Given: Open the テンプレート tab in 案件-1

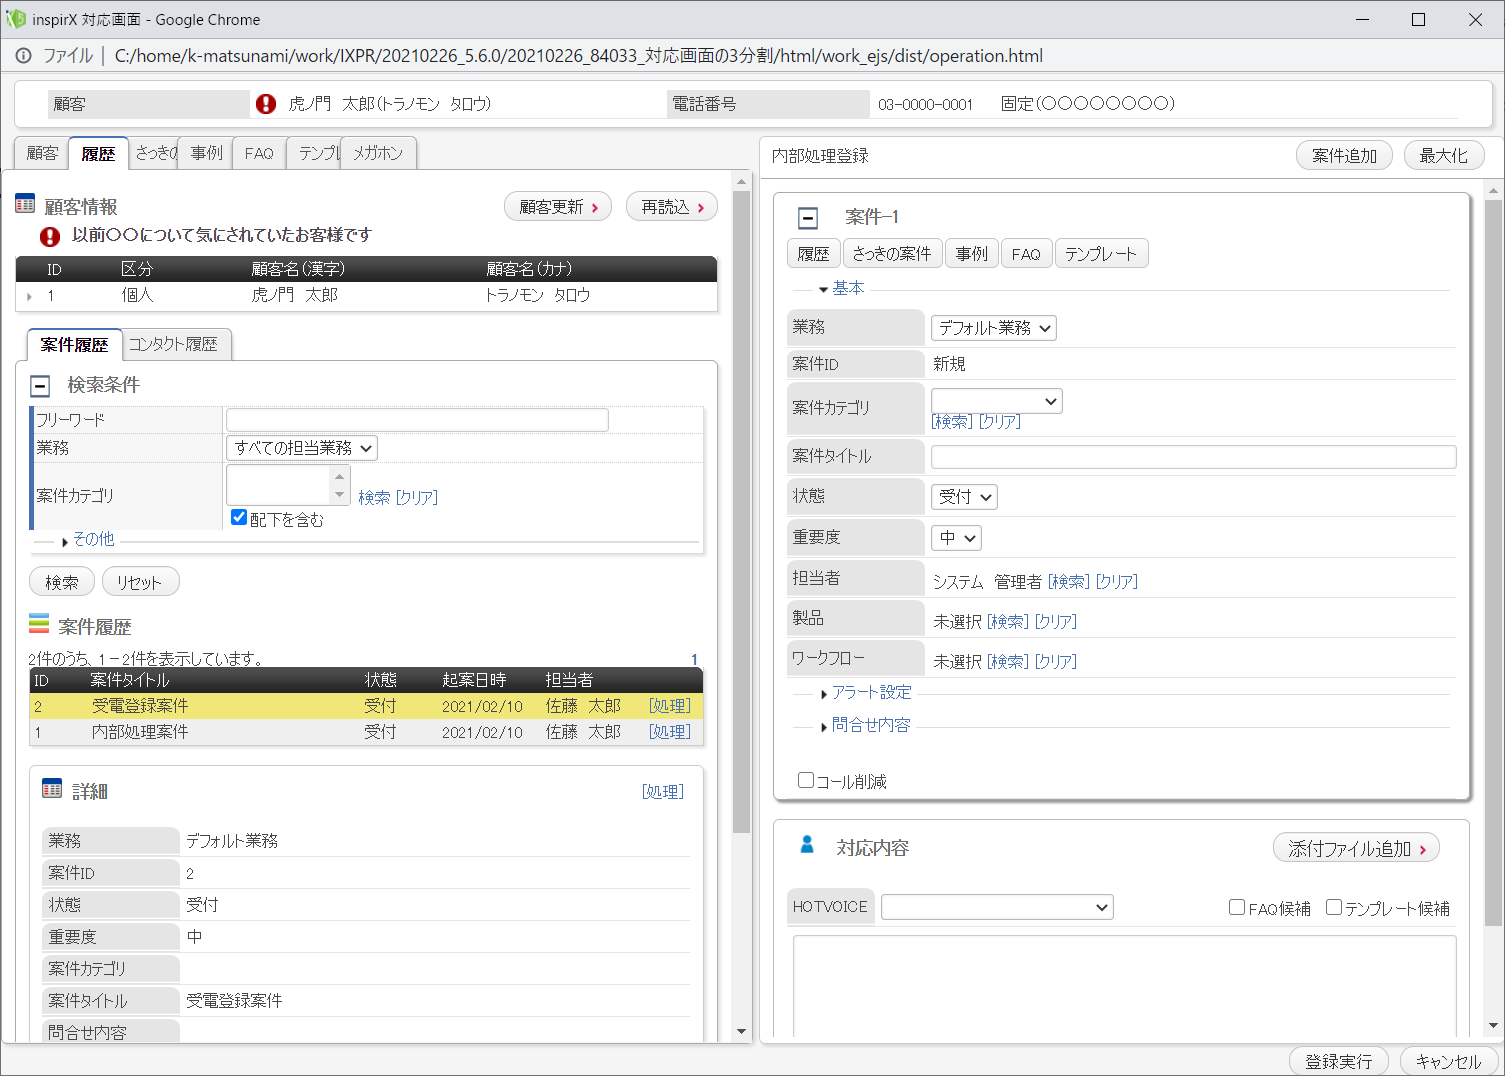Looking at the screenshot, I should [1100, 254].
